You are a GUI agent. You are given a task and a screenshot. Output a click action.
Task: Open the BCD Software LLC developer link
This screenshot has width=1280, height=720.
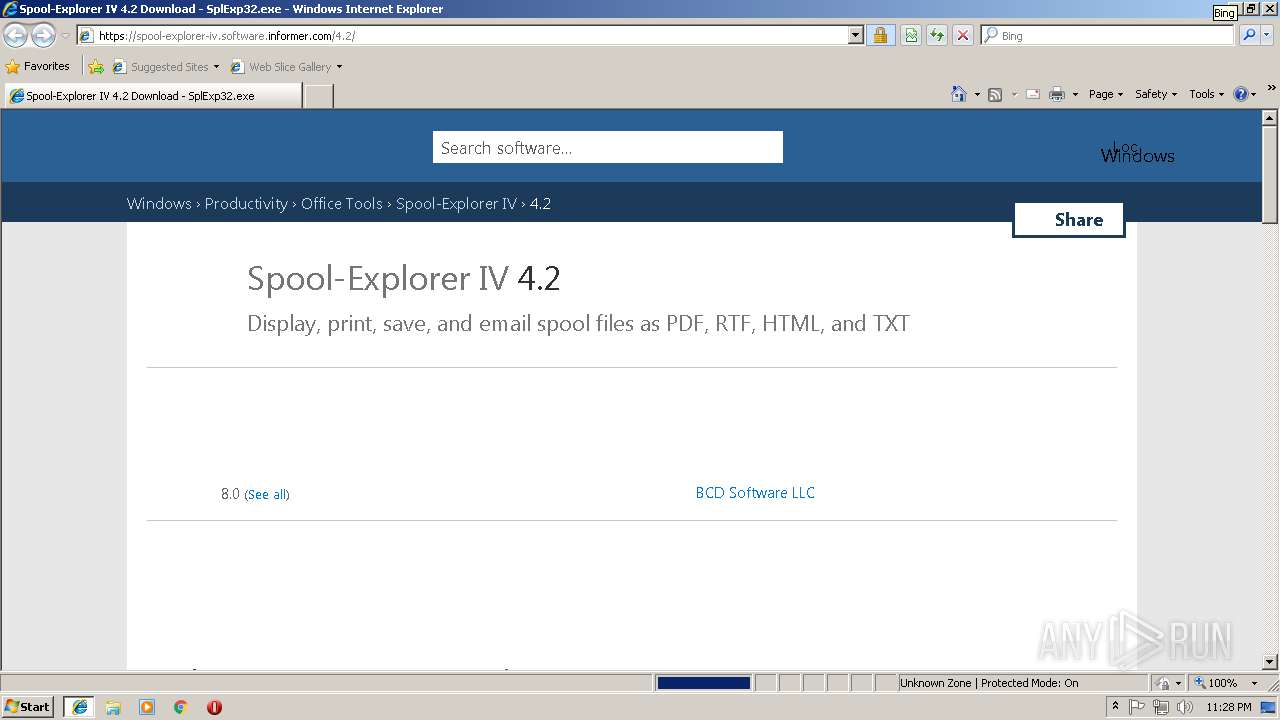(755, 492)
